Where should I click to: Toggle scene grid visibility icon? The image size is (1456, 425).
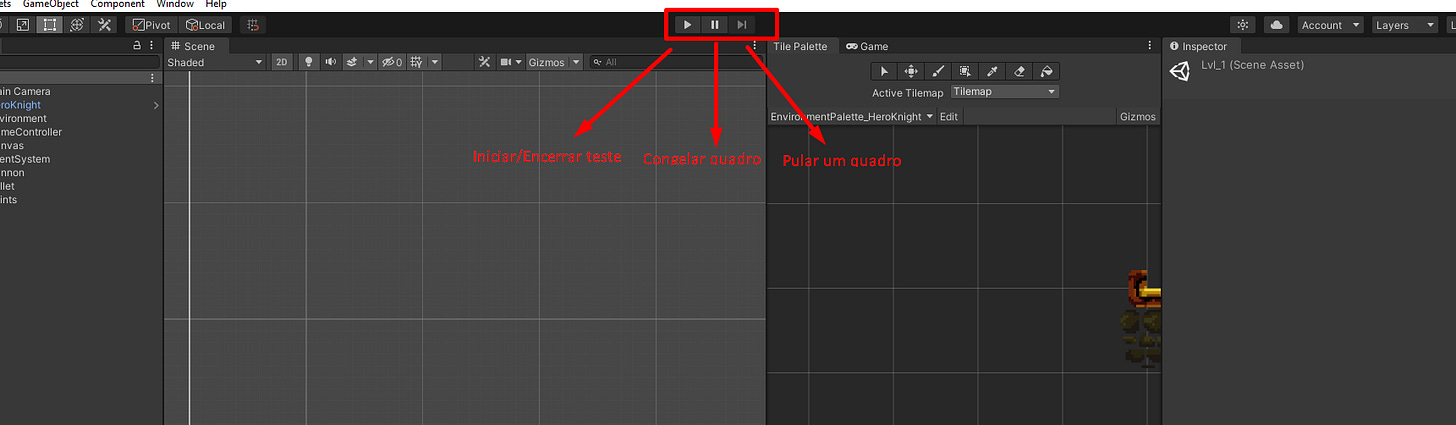(417, 62)
